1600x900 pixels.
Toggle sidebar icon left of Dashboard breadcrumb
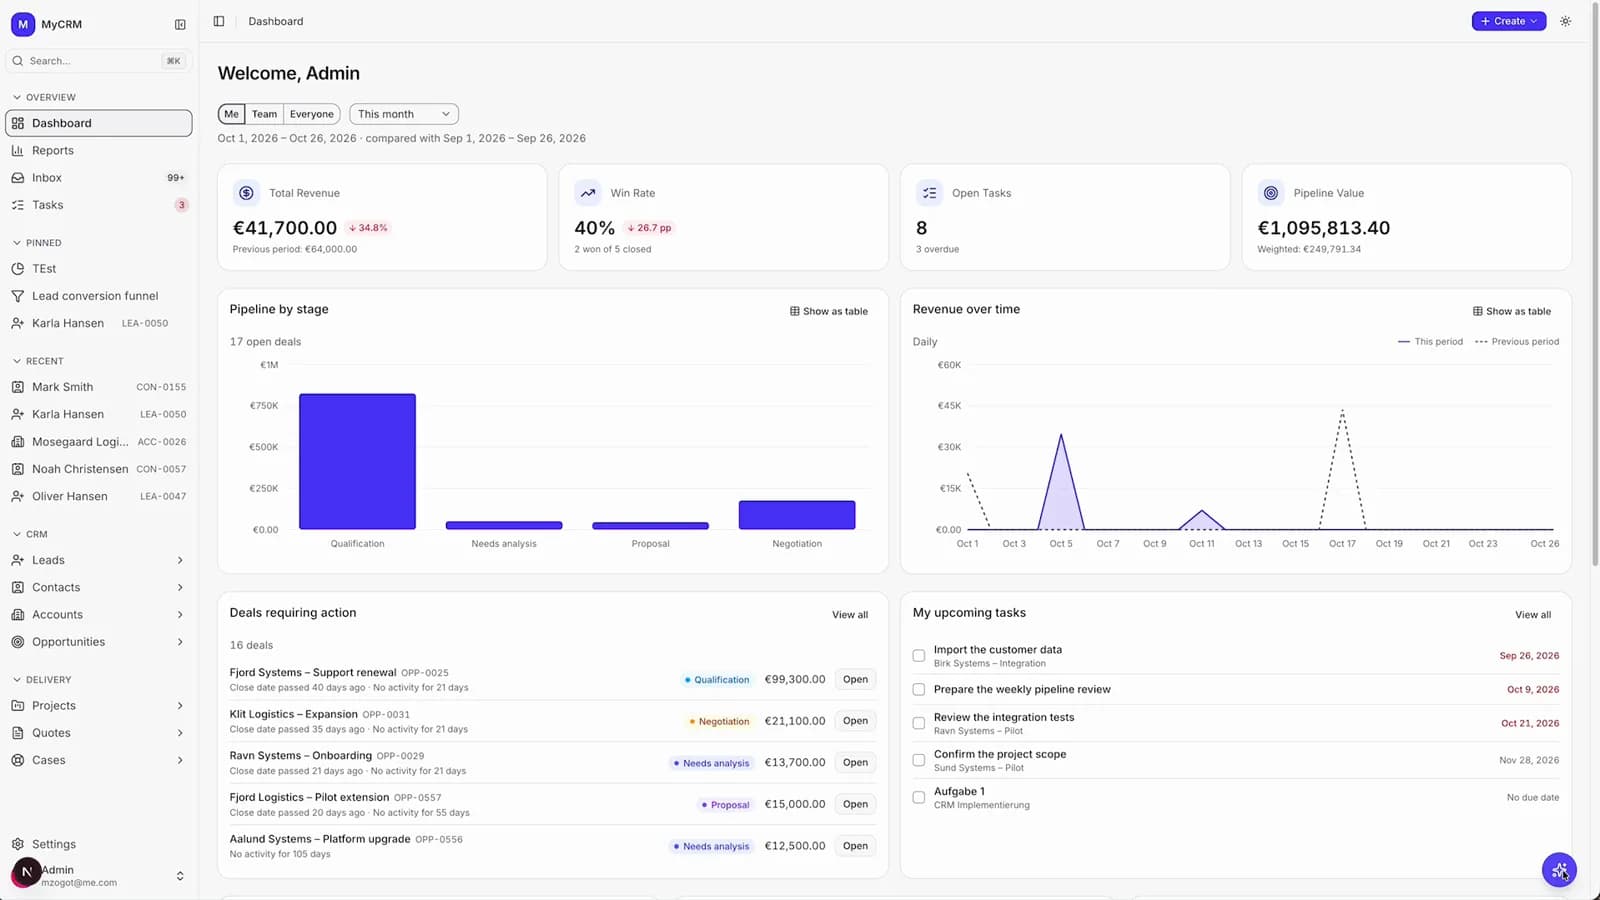click(219, 21)
